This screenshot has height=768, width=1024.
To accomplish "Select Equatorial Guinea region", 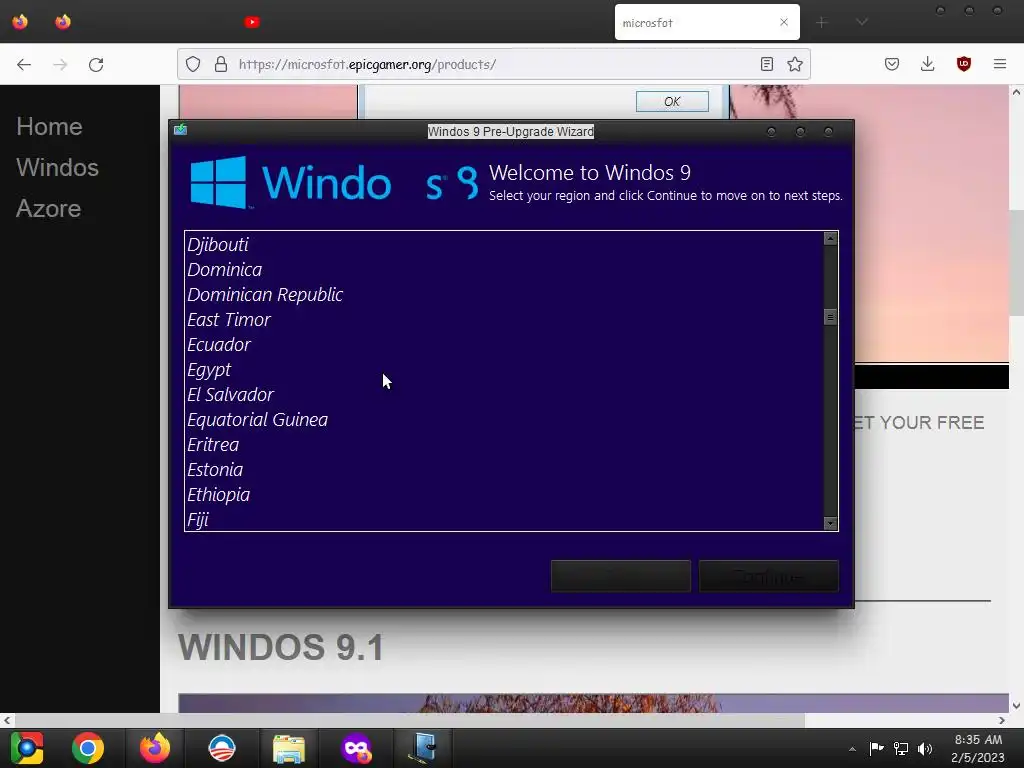I will pyautogui.click(x=504, y=419).
